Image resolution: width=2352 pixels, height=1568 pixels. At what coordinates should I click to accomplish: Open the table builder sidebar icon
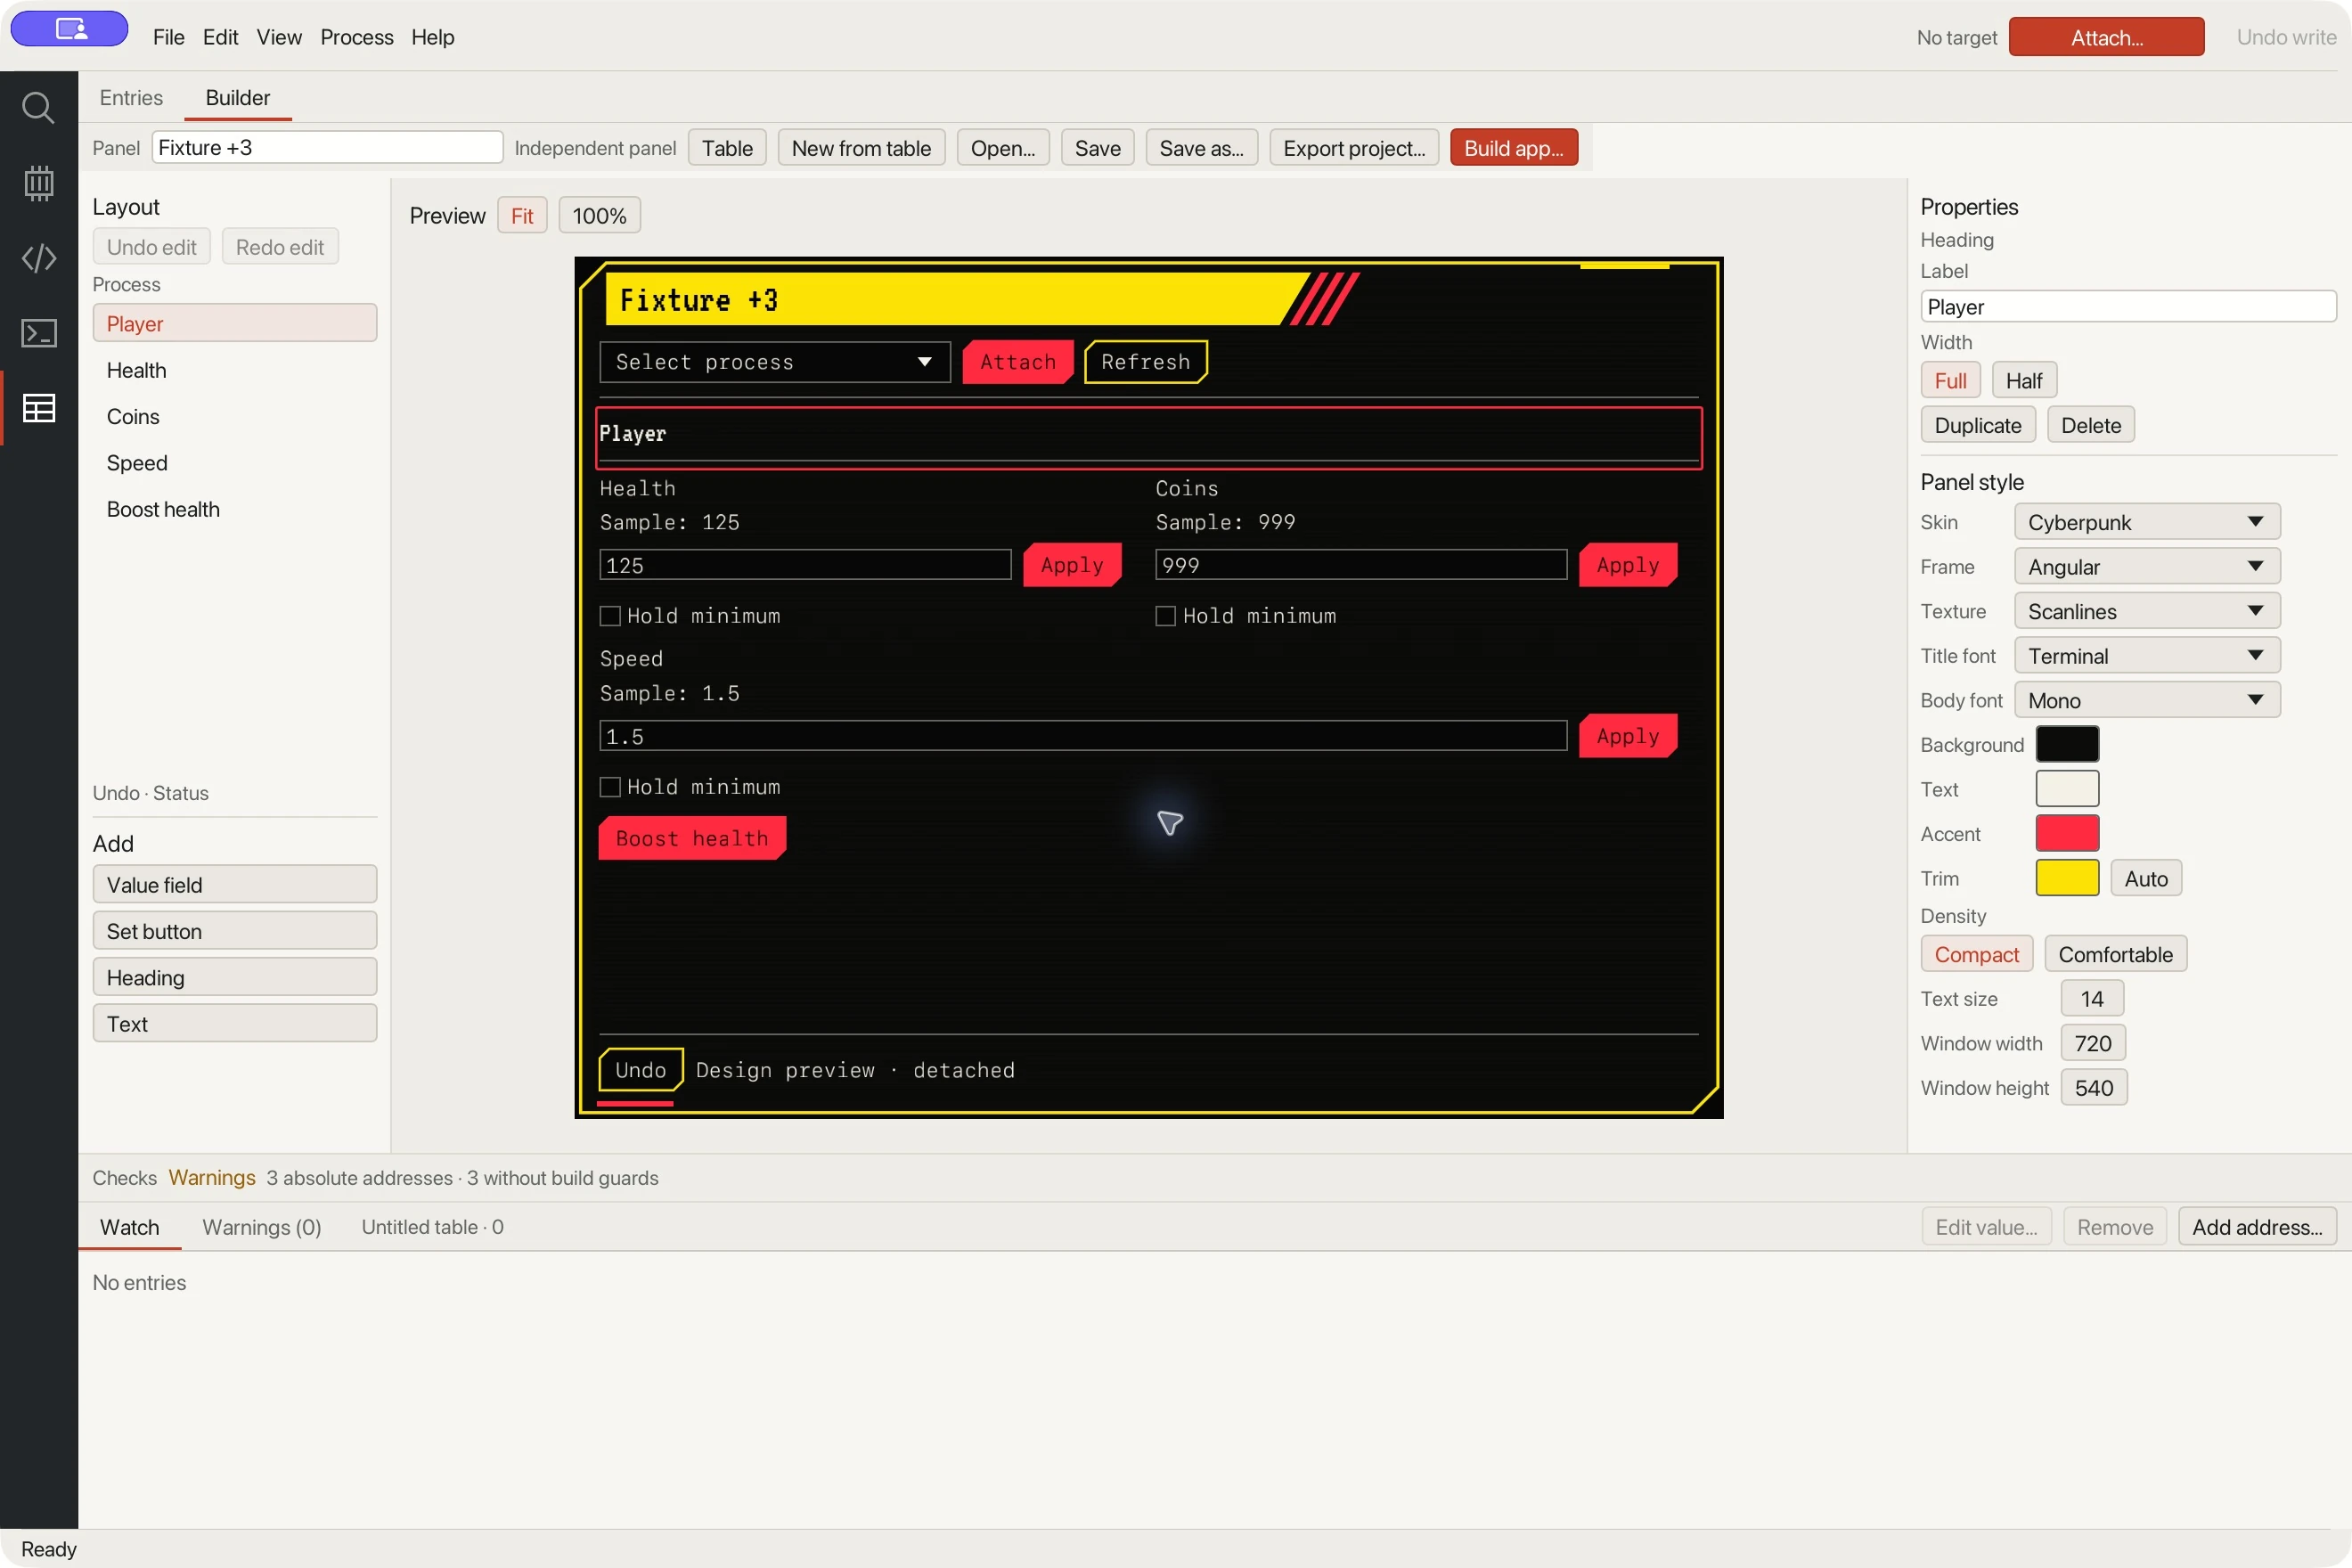click(x=38, y=408)
